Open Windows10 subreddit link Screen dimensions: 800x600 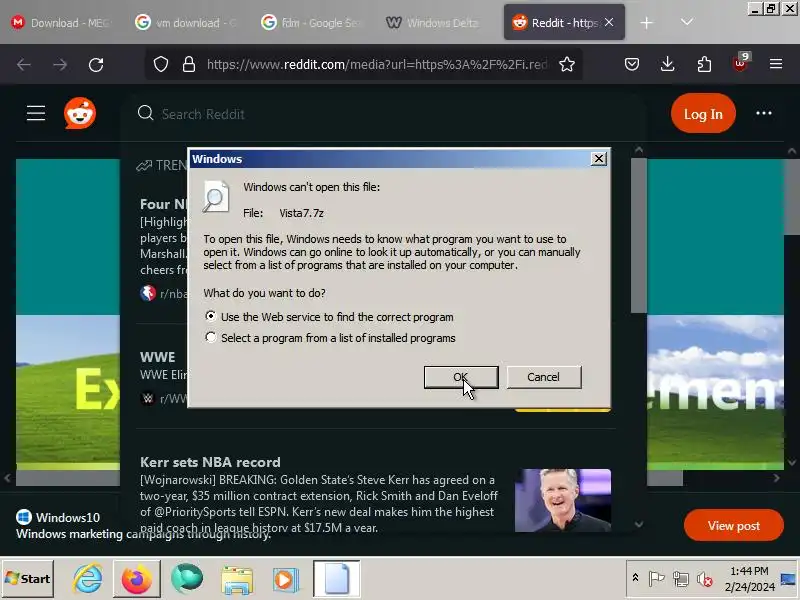point(58,517)
